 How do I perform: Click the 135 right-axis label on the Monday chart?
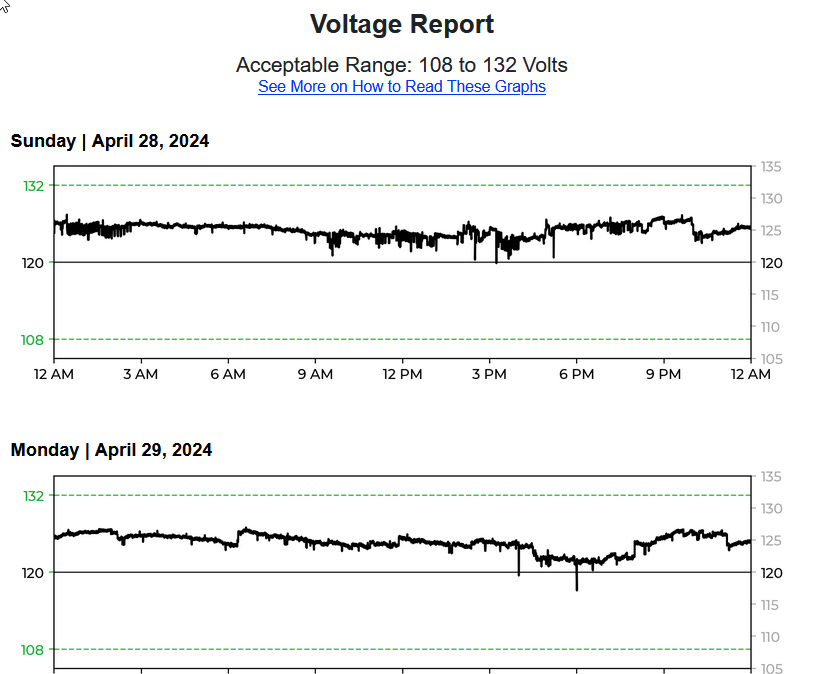click(x=771, y=477)
